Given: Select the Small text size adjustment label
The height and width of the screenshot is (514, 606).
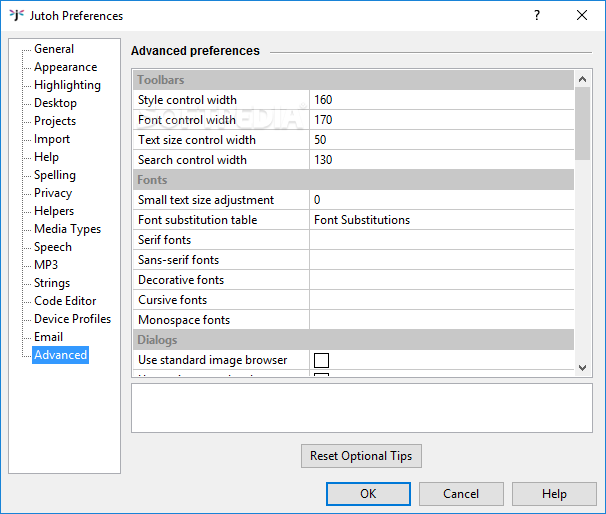Looking at the screenshot, I should point(206,200).
